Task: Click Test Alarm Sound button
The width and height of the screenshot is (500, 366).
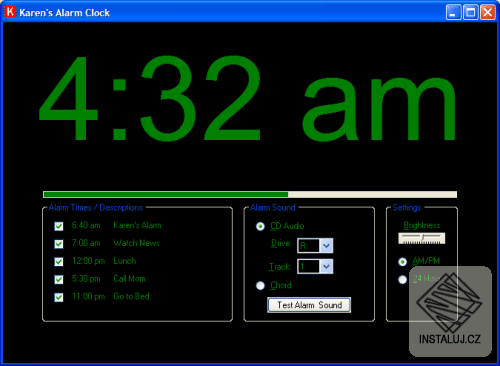Action: click(309, 305)
